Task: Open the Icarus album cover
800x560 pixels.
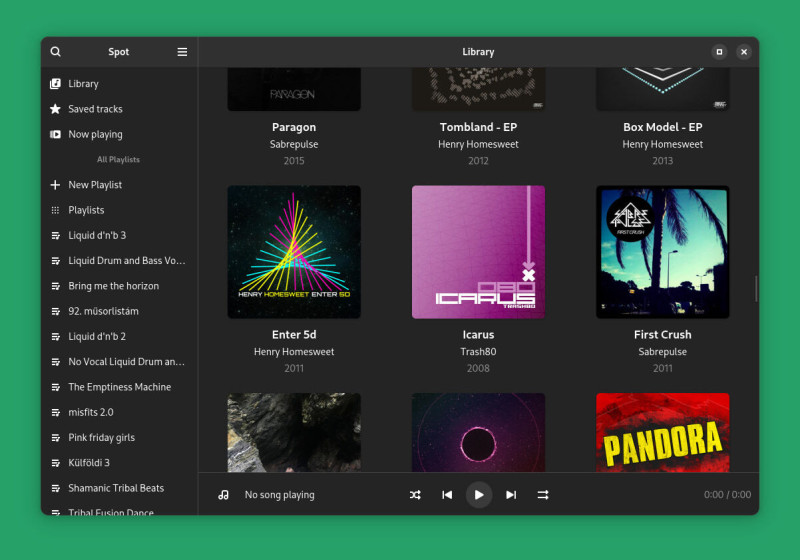Action: (478, 252)
